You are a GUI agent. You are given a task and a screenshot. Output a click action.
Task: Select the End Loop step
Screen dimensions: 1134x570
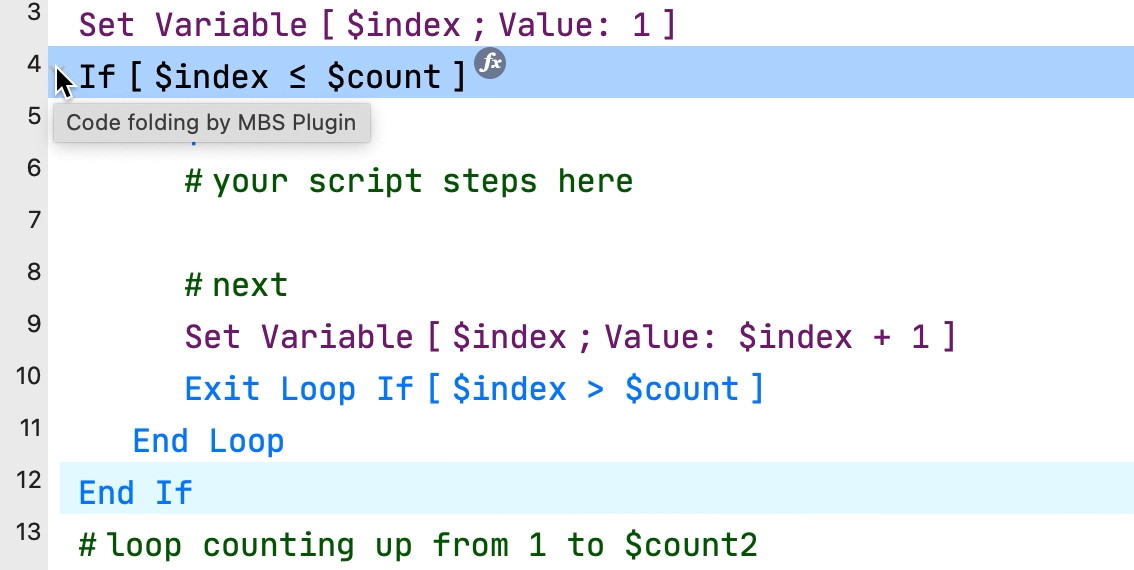click(208, 441)
